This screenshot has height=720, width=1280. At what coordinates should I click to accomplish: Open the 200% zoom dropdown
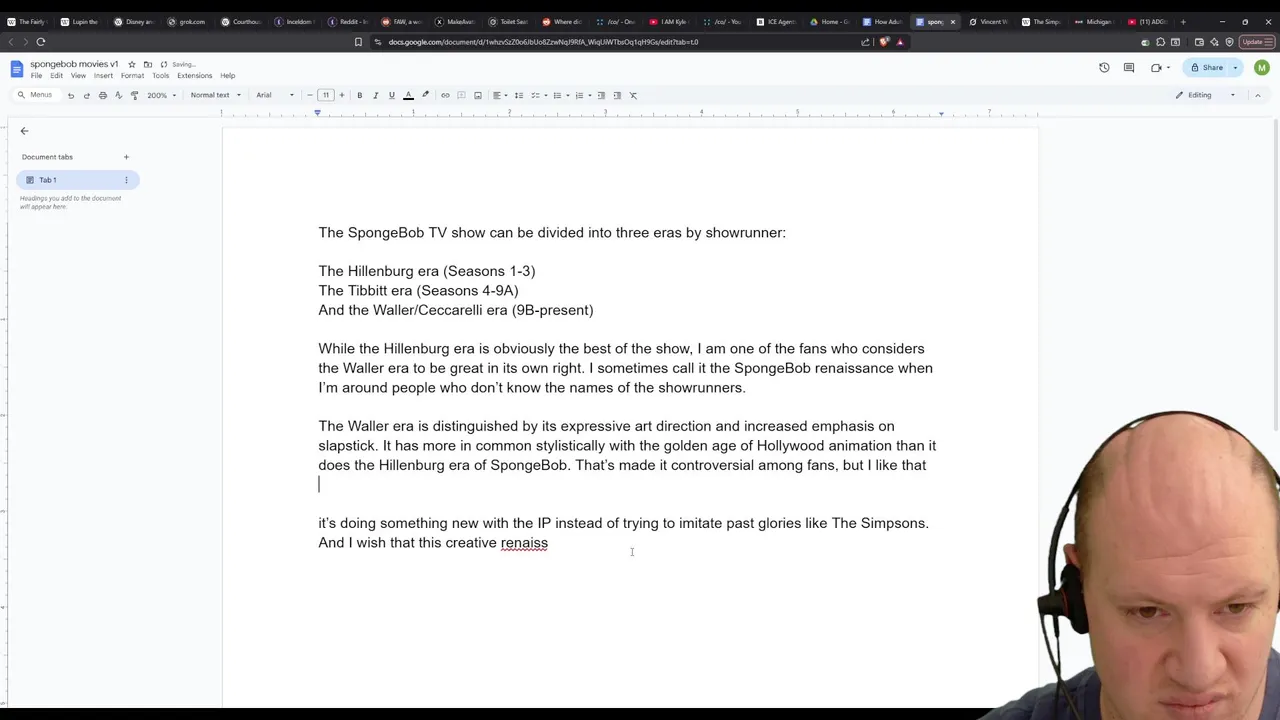point(162,95)
